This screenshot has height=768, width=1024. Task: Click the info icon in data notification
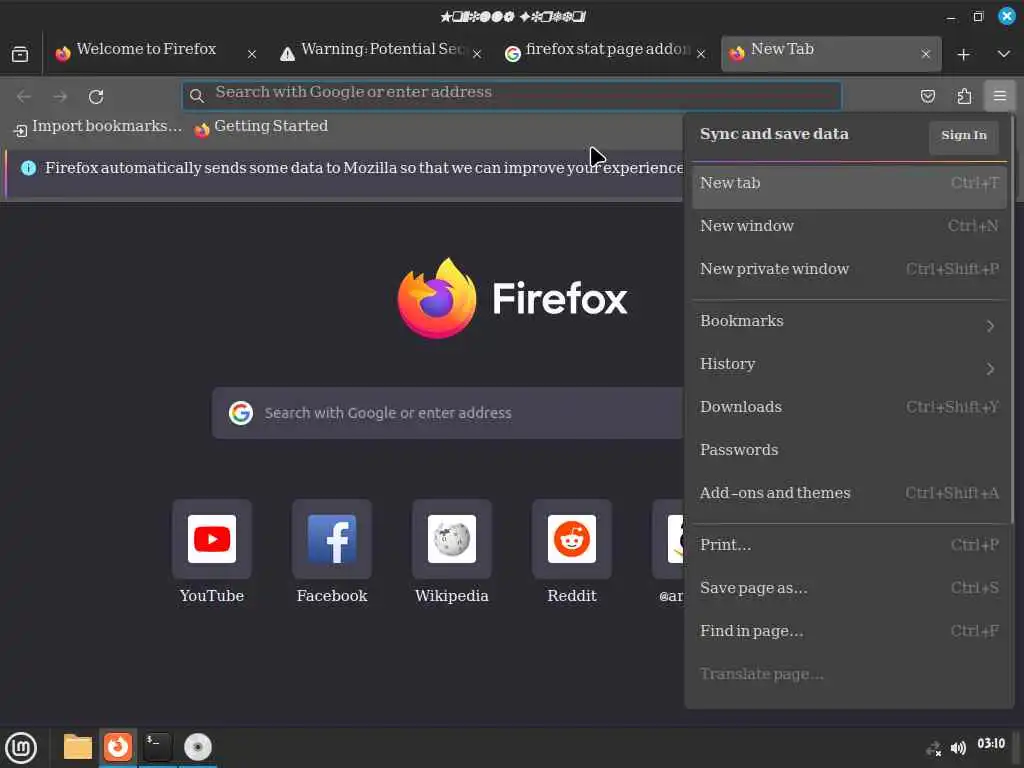28,168
